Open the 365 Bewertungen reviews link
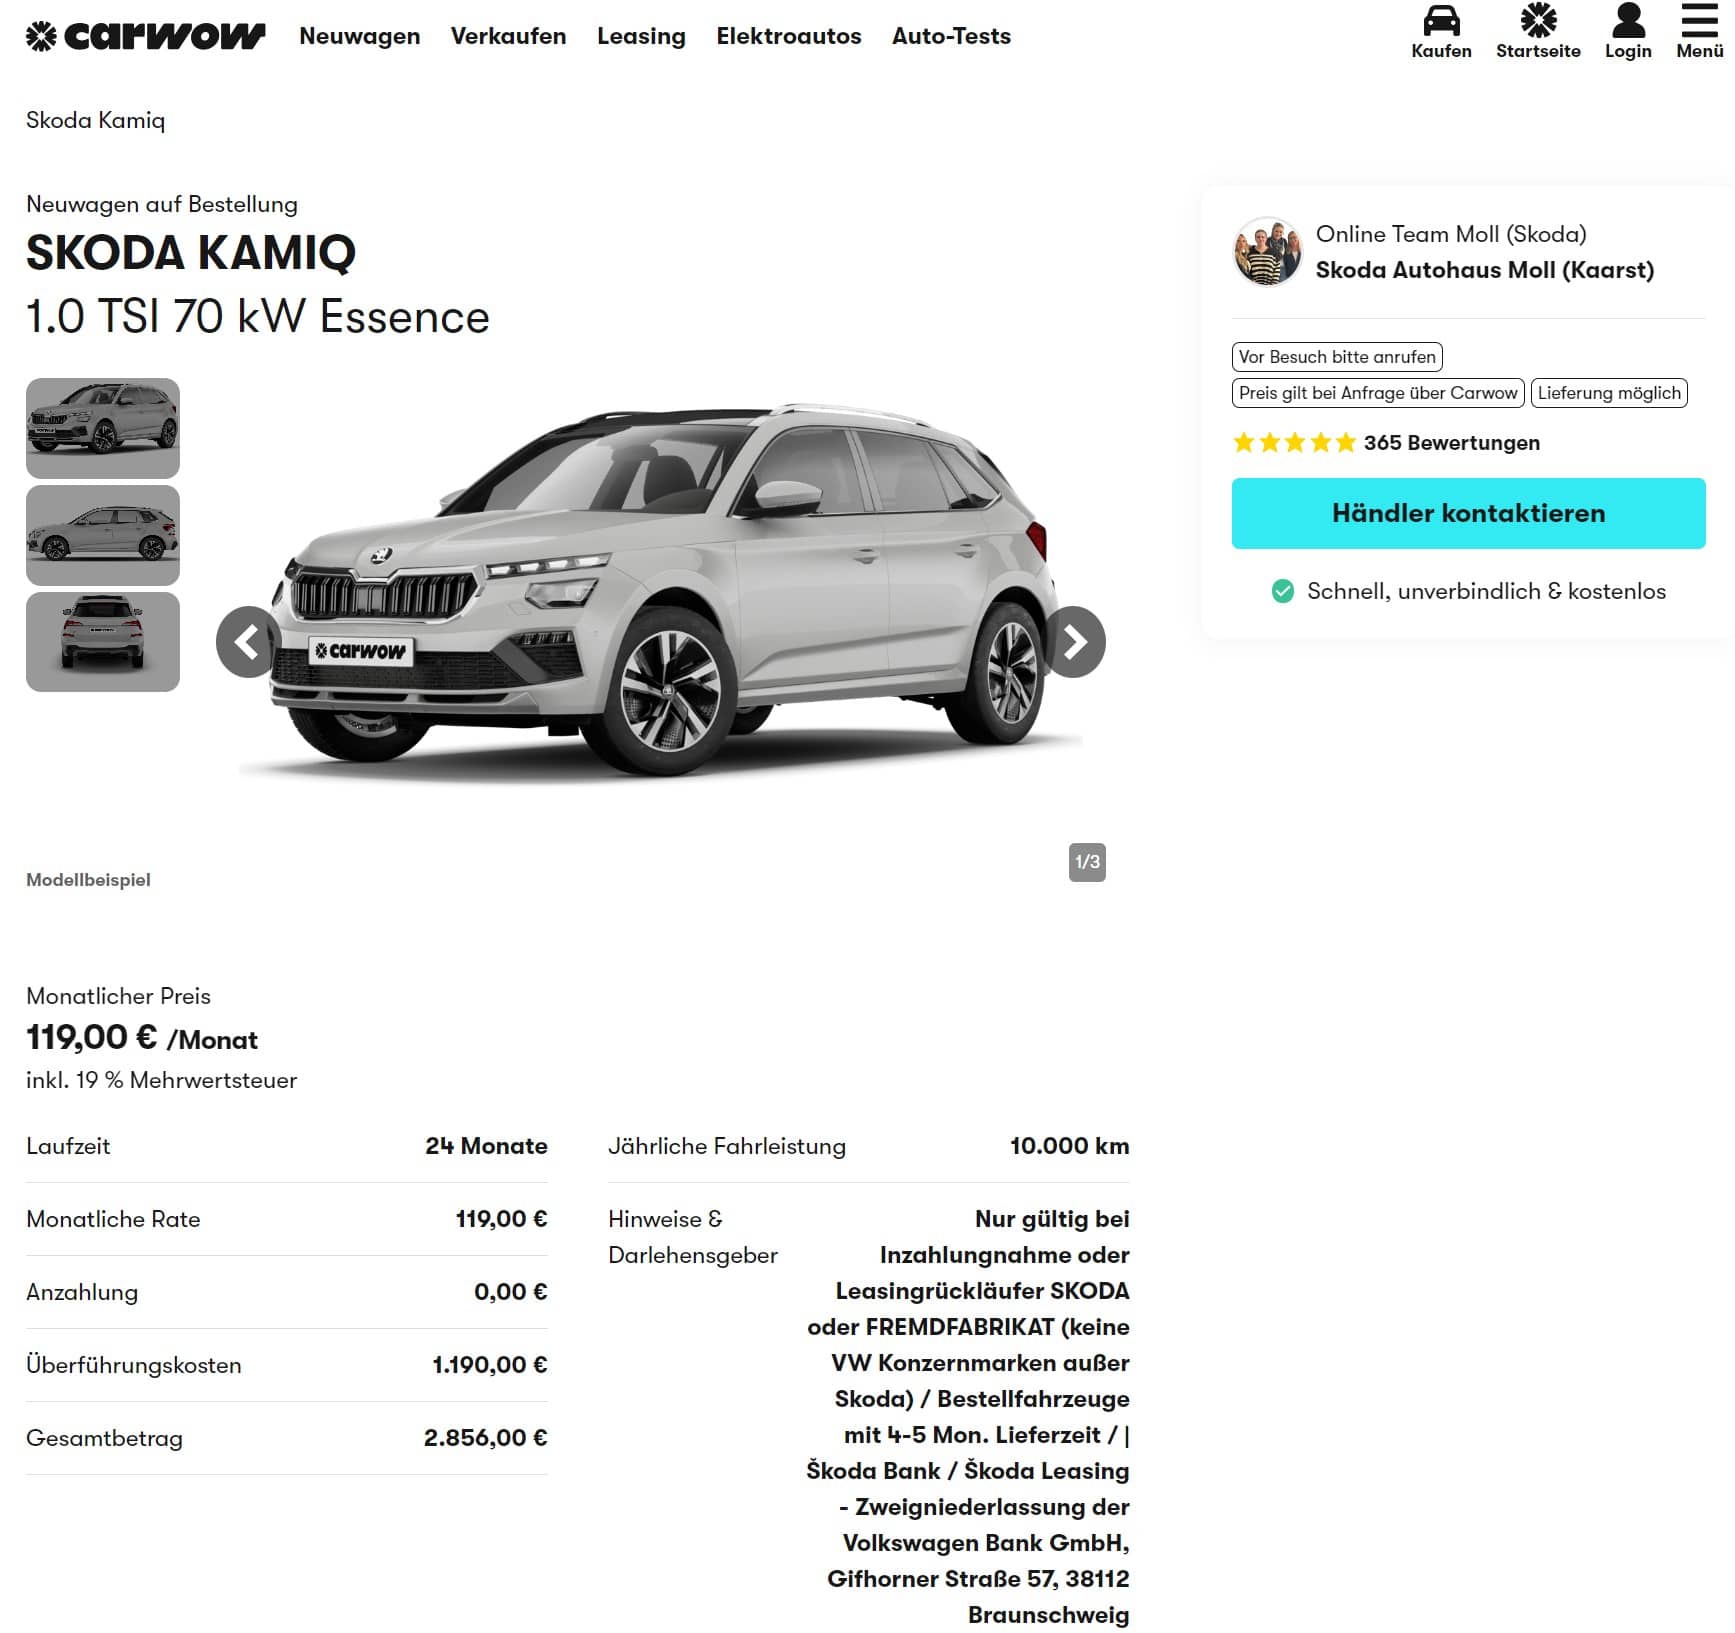The image size is (1735, 1633). (1451, 442)
